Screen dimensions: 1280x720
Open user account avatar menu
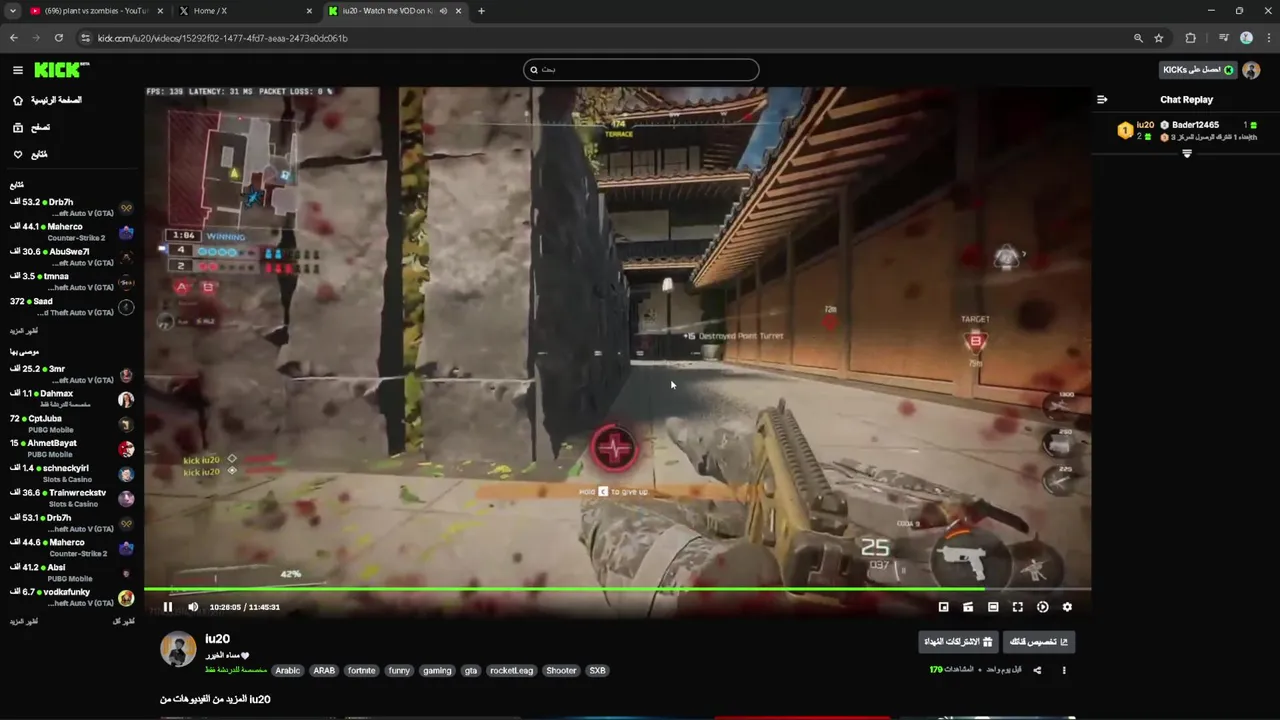pos(1251,70)
